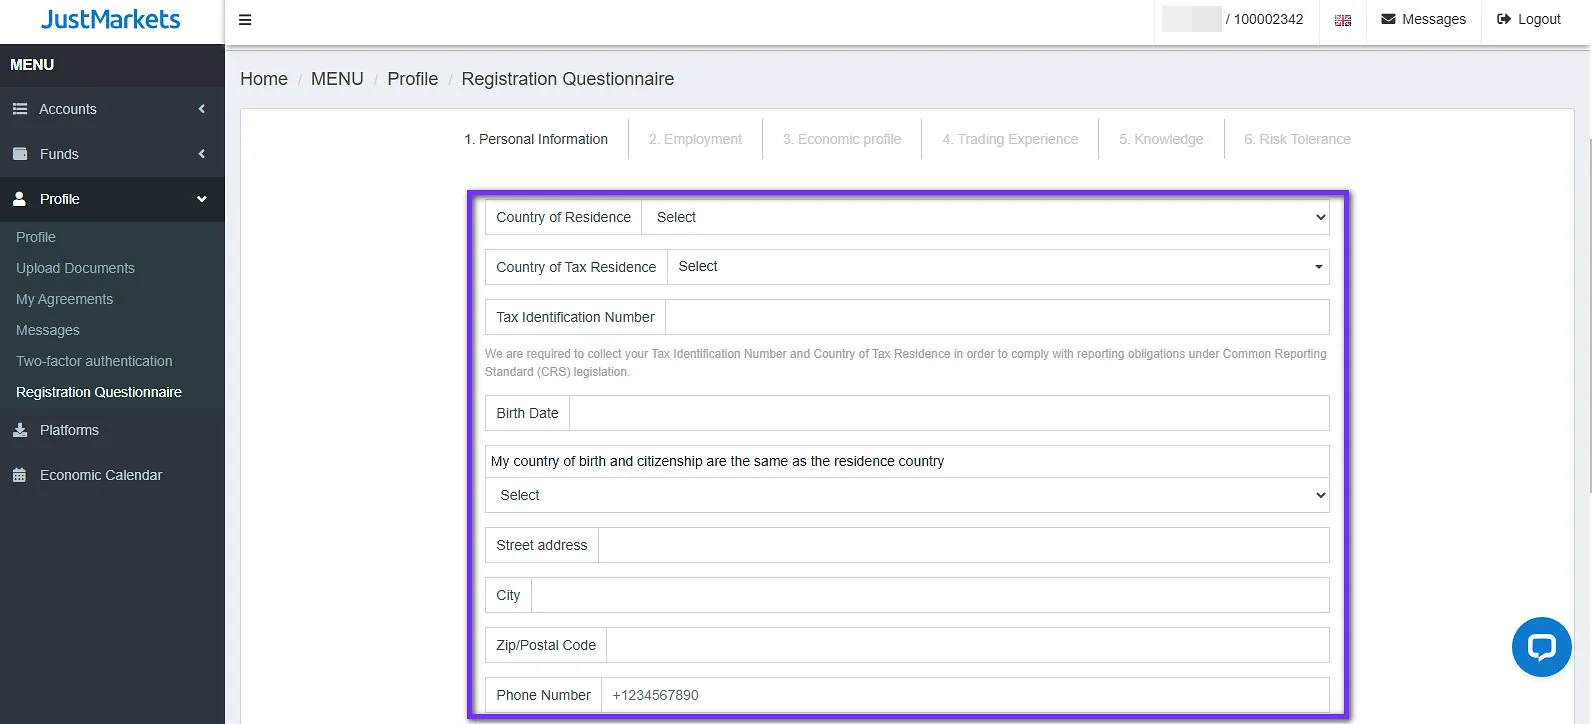This screenshot has width=1592, height=724.
Task: Switch to the Employment step tab
Action: [695, 139]
